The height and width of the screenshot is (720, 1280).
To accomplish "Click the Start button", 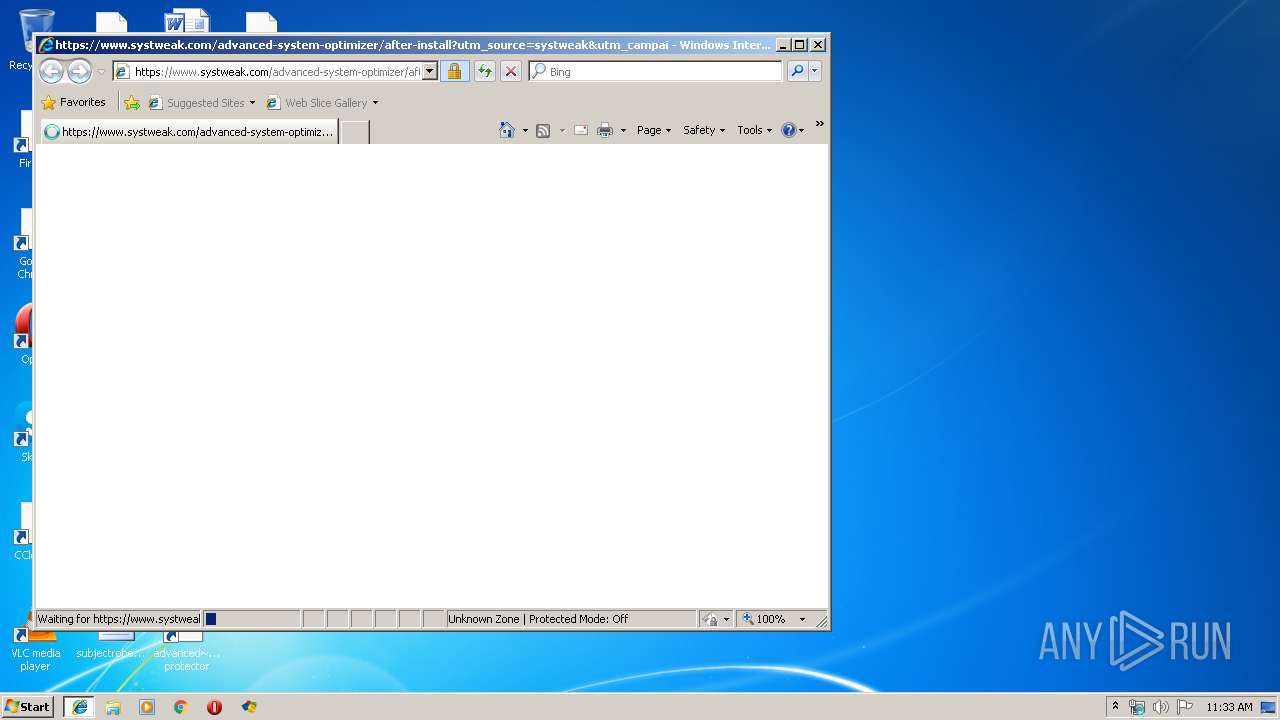I will point(27,707).
